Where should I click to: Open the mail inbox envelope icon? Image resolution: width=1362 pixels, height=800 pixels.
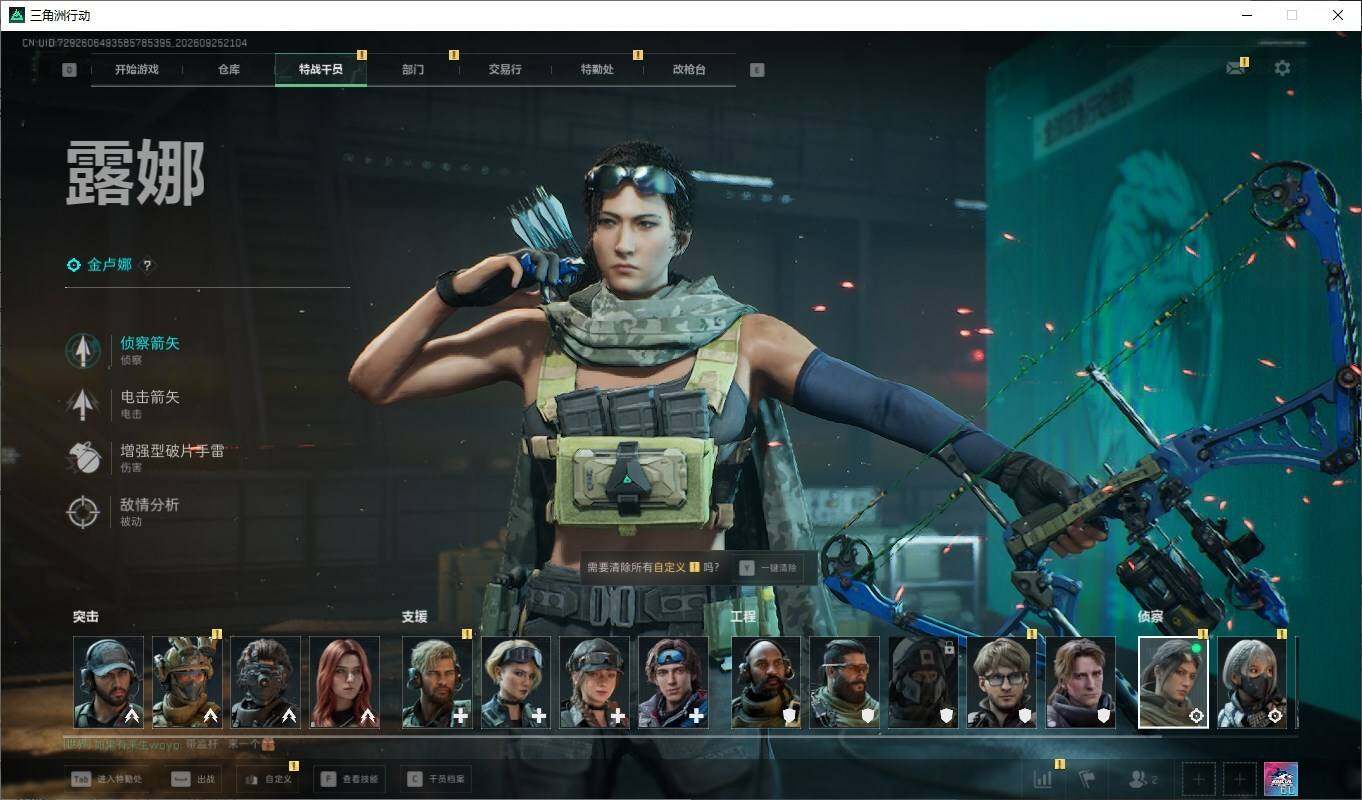click(x=1236, y=68)
